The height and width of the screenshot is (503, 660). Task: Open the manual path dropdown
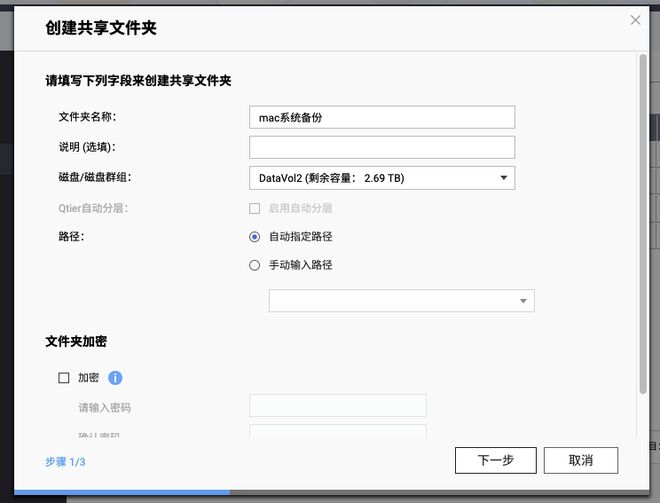(402, 301)
